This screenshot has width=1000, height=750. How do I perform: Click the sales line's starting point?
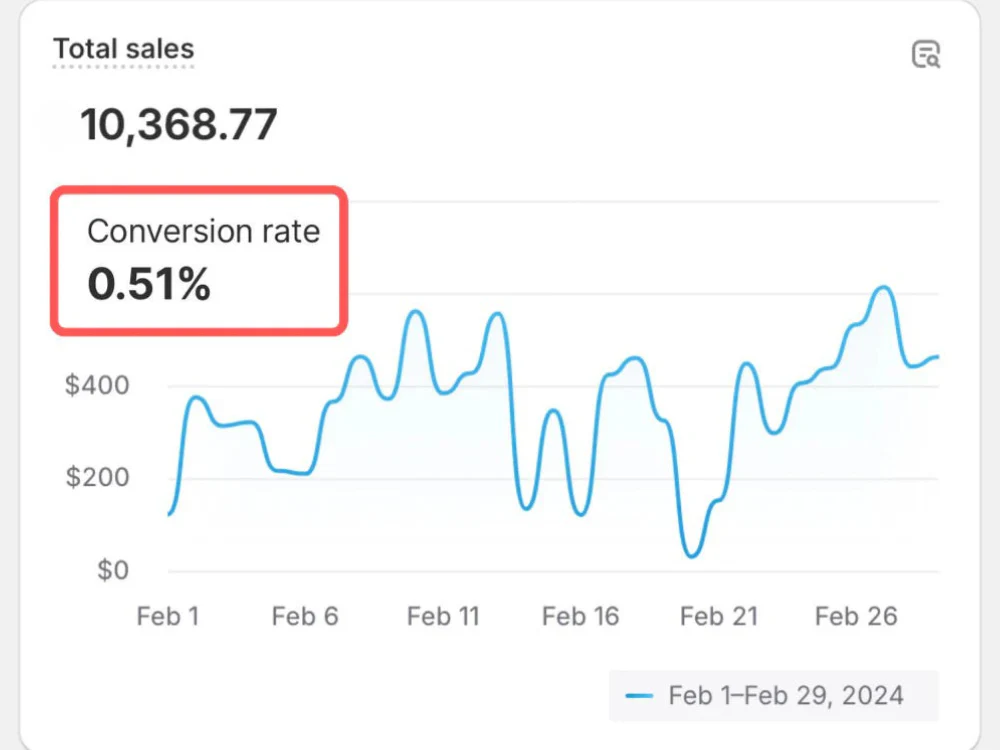[169, 514]
